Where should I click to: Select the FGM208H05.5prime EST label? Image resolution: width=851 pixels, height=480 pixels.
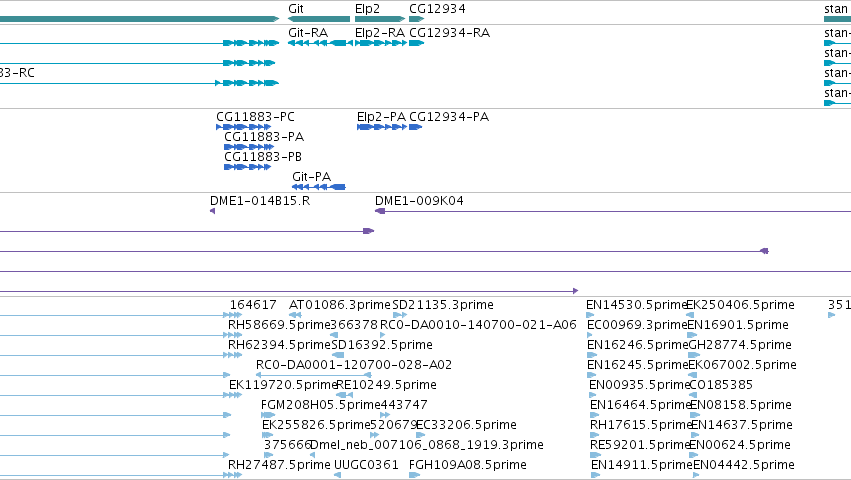click(320, 406)
